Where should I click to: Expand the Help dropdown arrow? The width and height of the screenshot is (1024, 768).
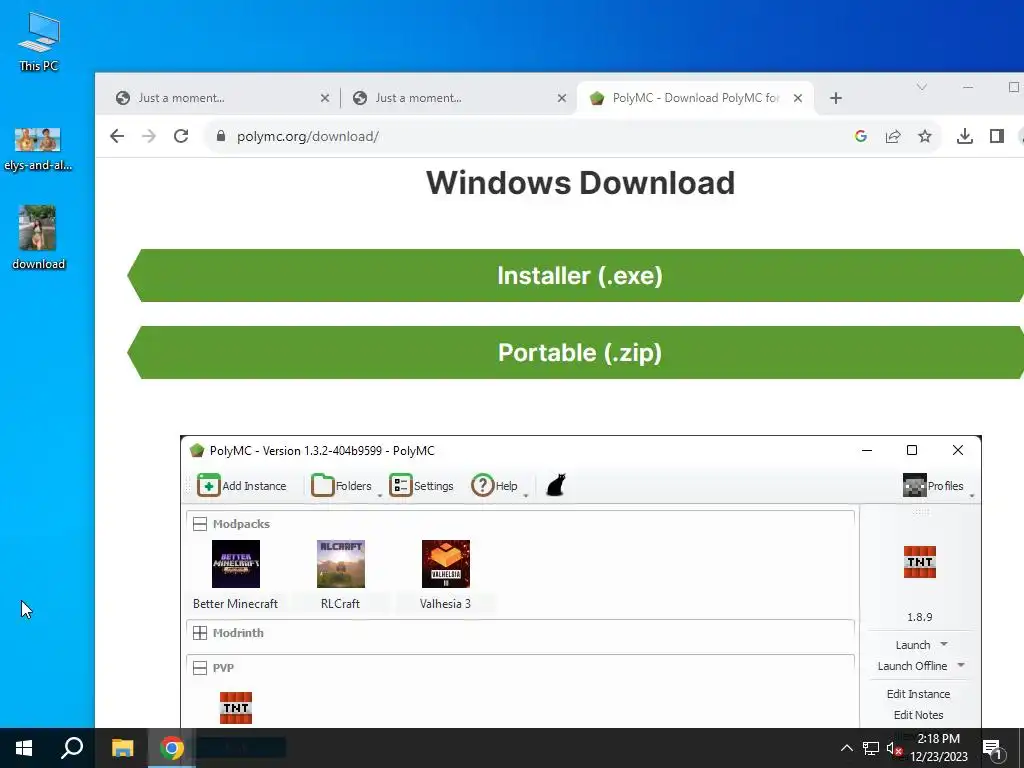pyautogui.click(x=525, y=496)
